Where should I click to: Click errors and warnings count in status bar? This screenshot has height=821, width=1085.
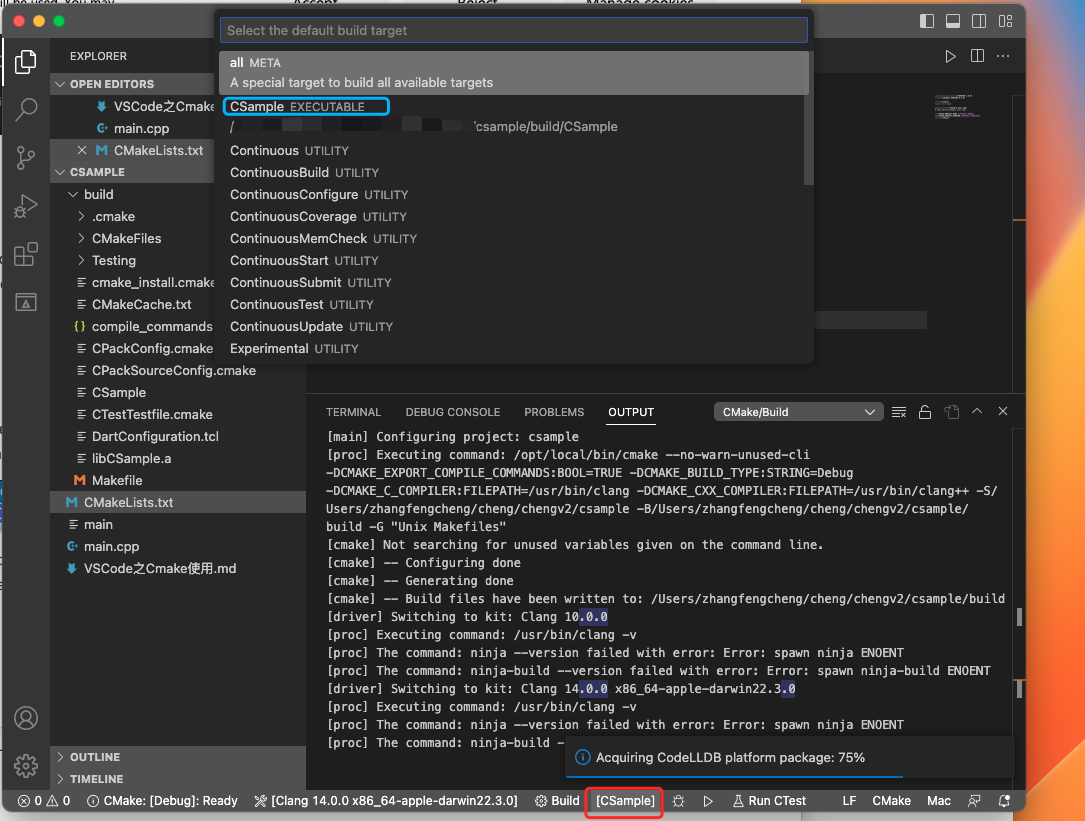click(44, 801)
